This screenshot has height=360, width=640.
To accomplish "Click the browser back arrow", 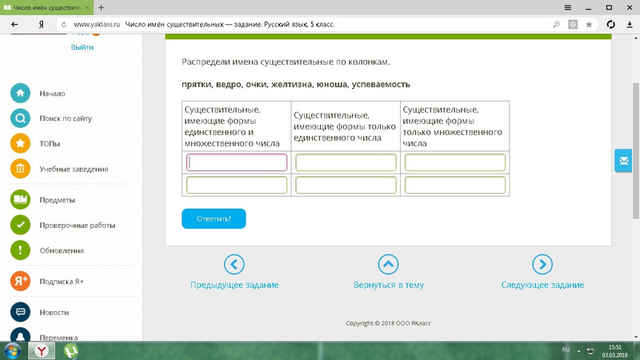I will [x=15, y=24].
